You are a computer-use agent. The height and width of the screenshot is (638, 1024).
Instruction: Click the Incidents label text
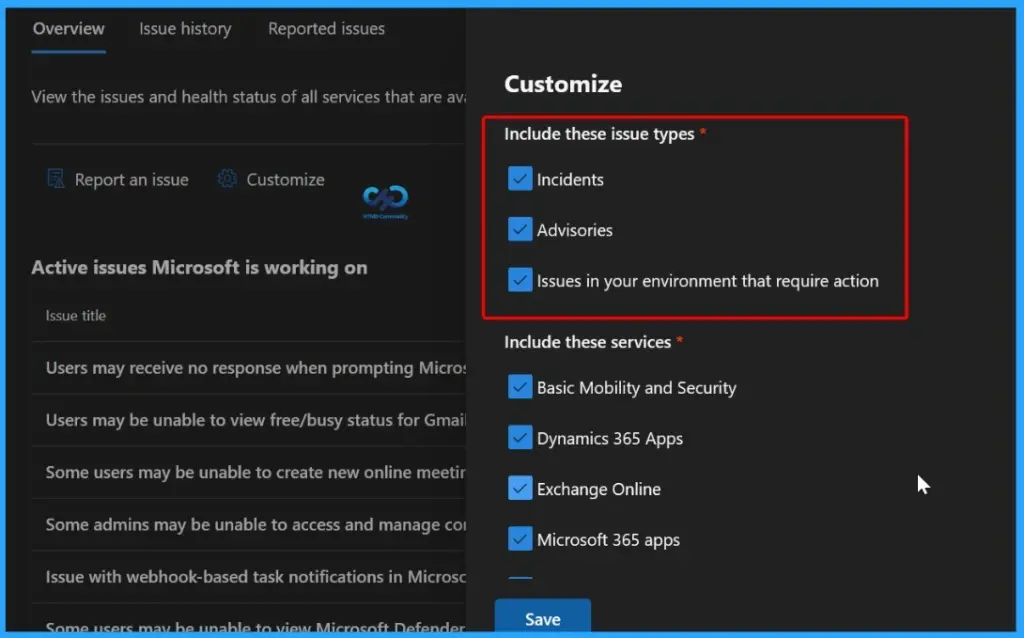[570, 180]
